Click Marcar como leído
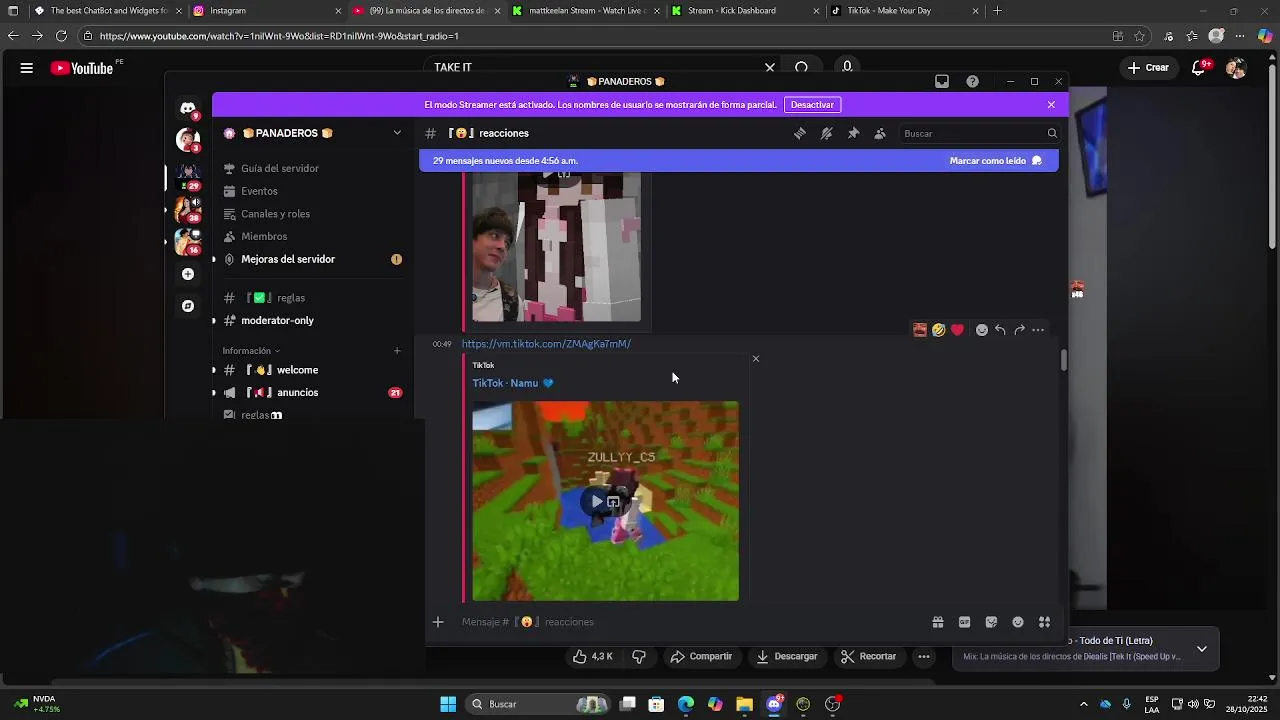Viewport: 1280px width, 720px height. 995,161
